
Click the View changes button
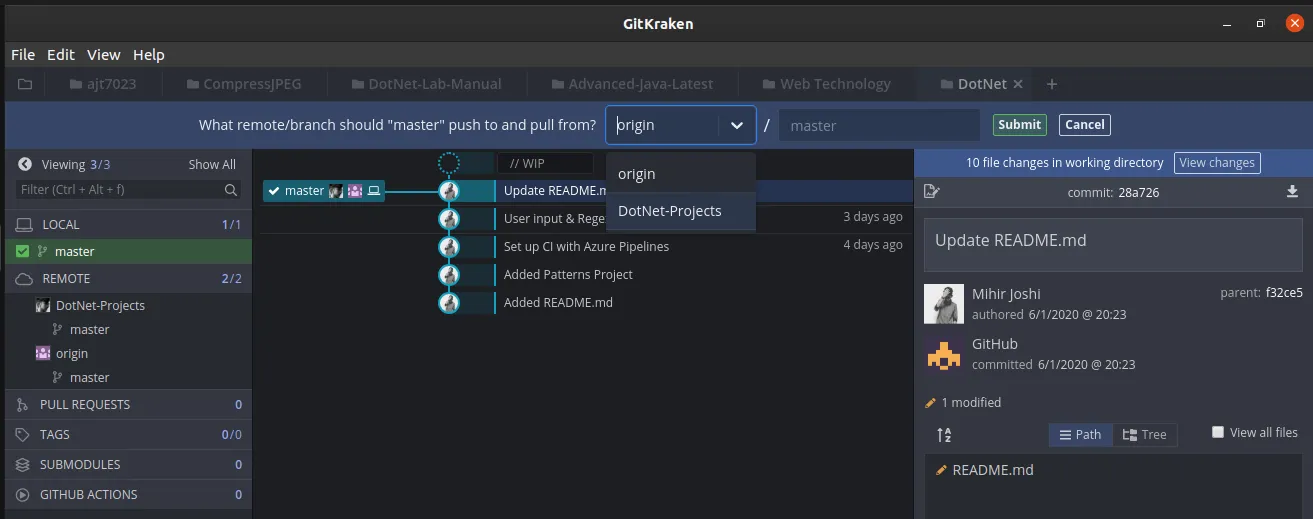point(1217,163)
